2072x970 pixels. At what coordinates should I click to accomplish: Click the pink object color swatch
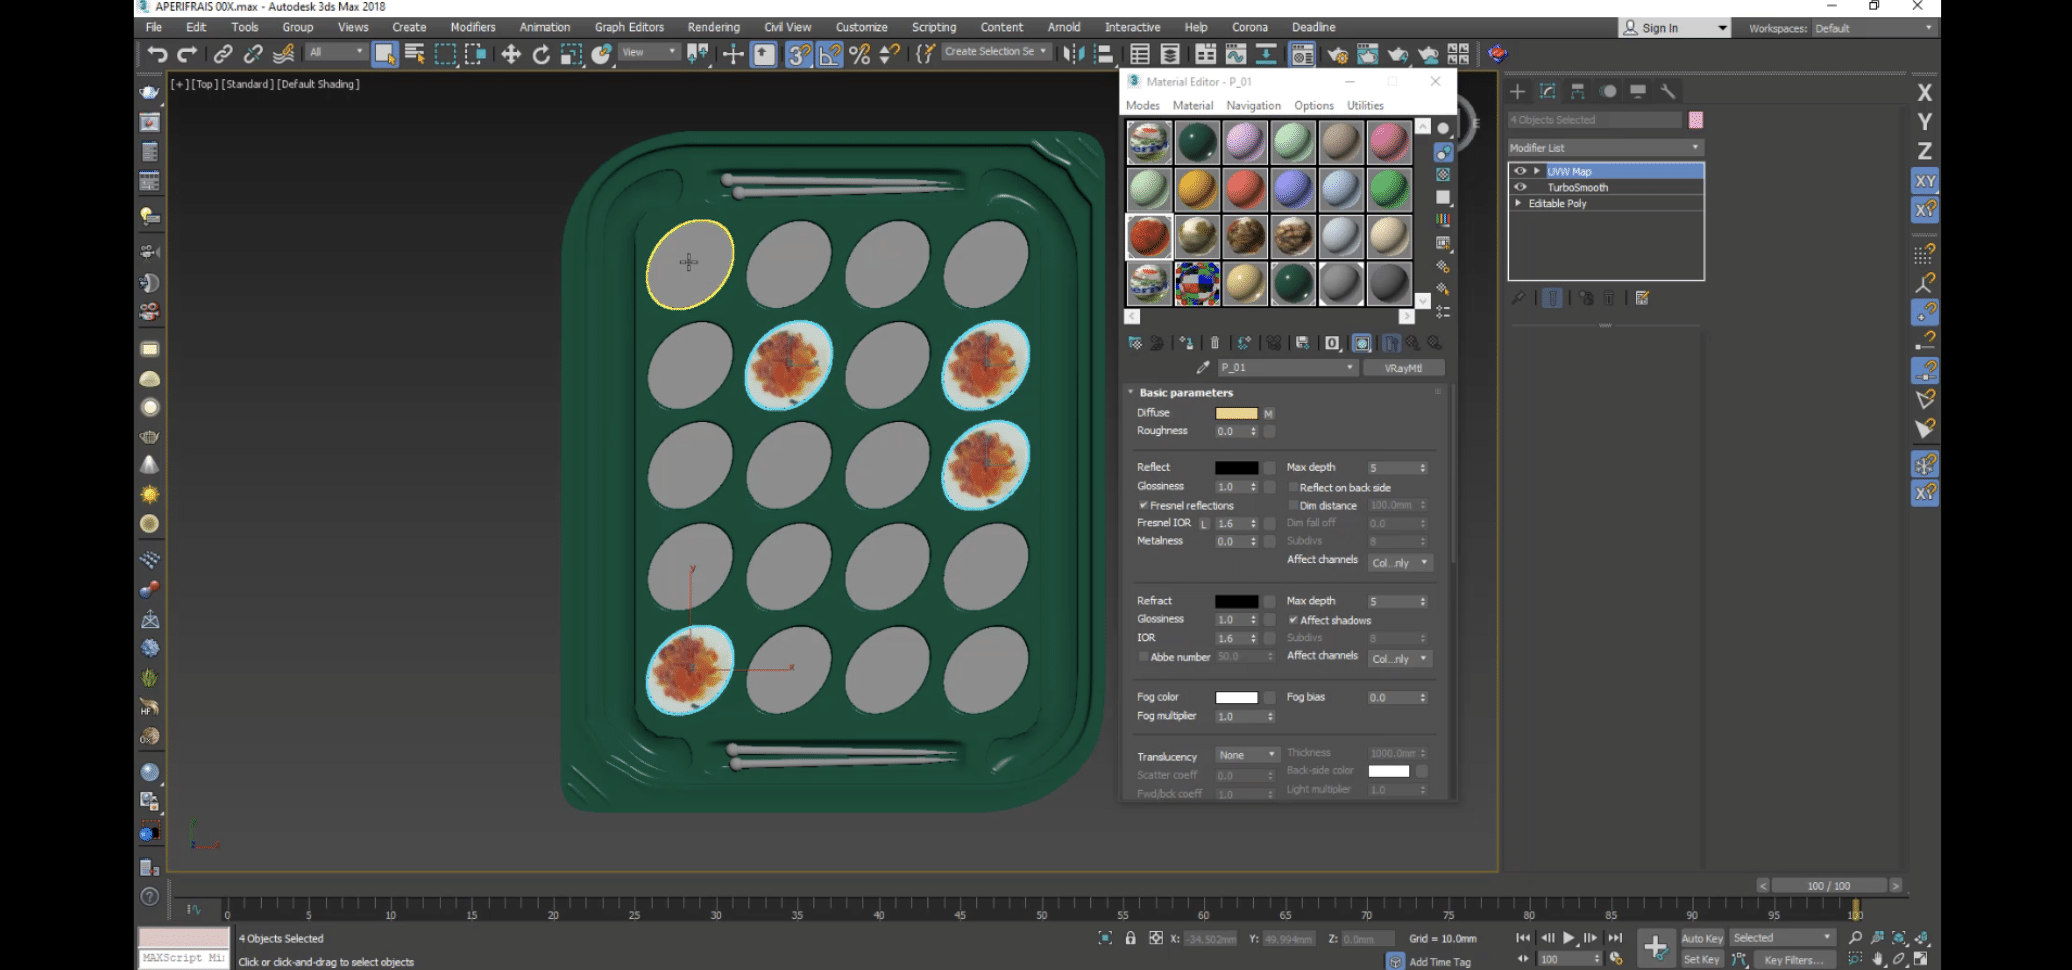pos(1696,120)
